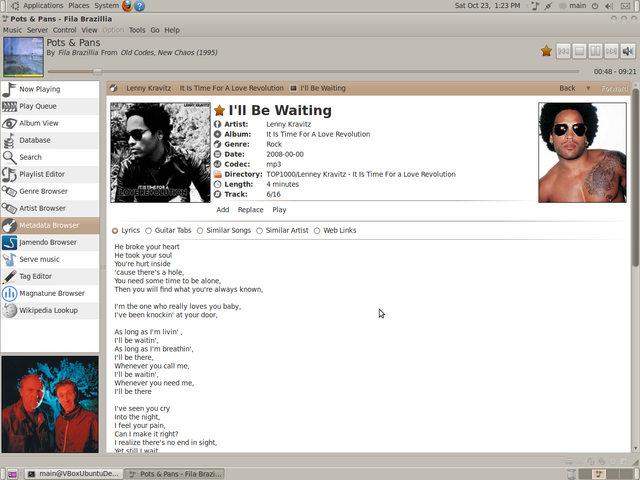This screenshot has width=640, height=480.
Task: Open the Search sidebar entry
Action: pos(50,157)
